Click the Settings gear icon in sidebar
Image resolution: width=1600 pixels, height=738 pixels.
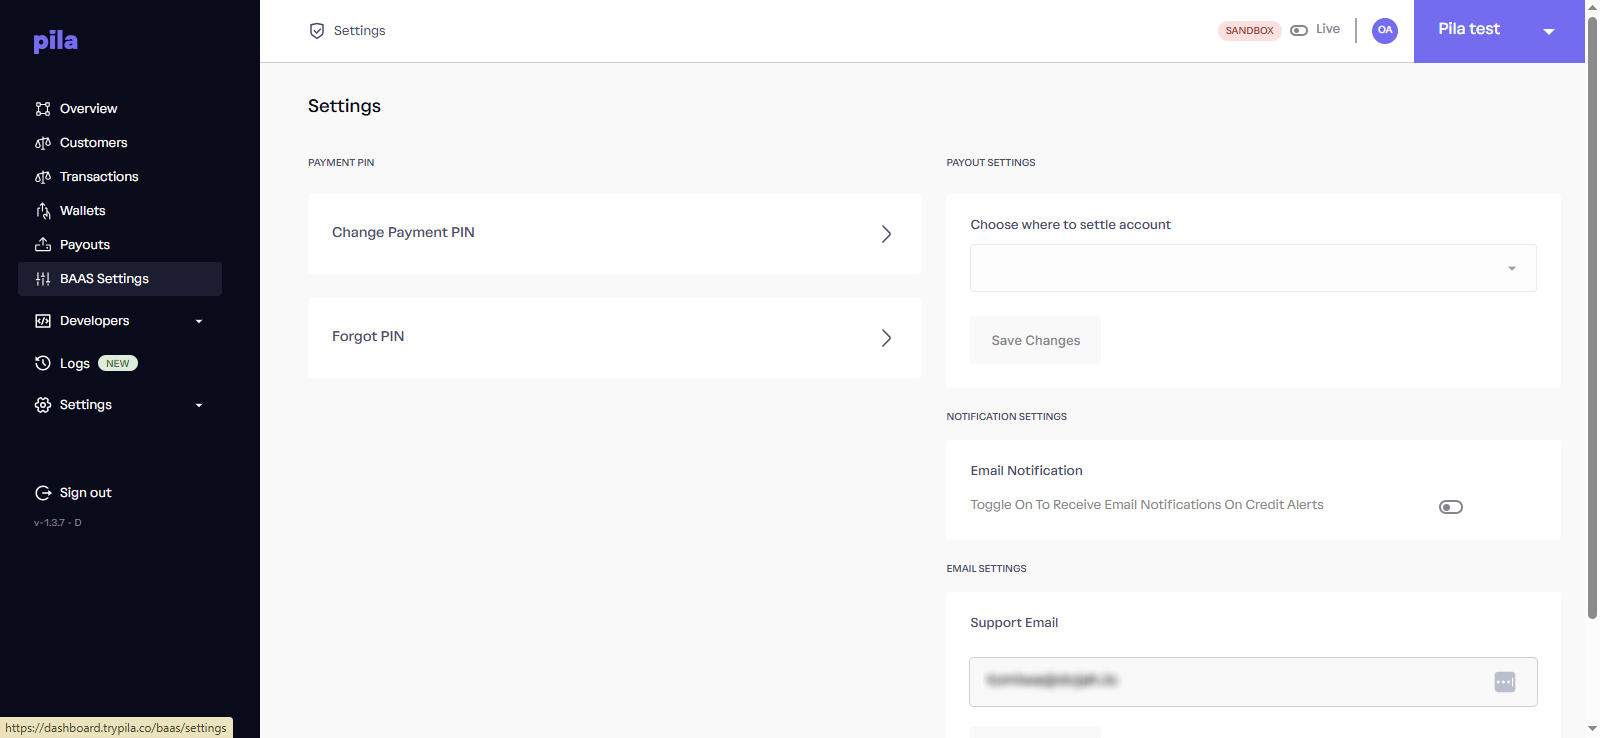(x=43, y=405)
